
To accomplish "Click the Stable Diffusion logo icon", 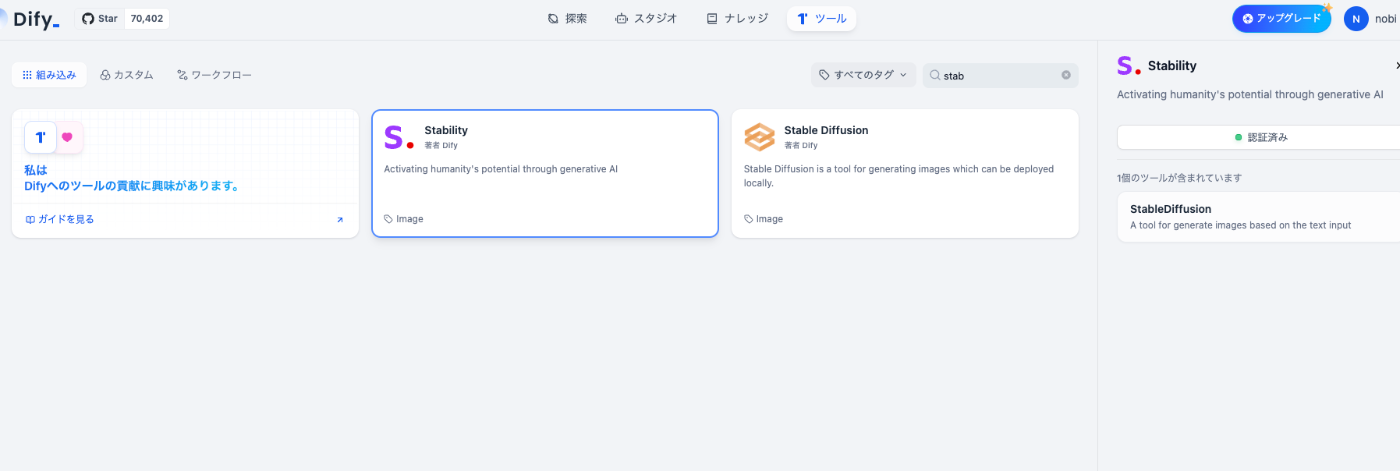I will coord(759,138).
